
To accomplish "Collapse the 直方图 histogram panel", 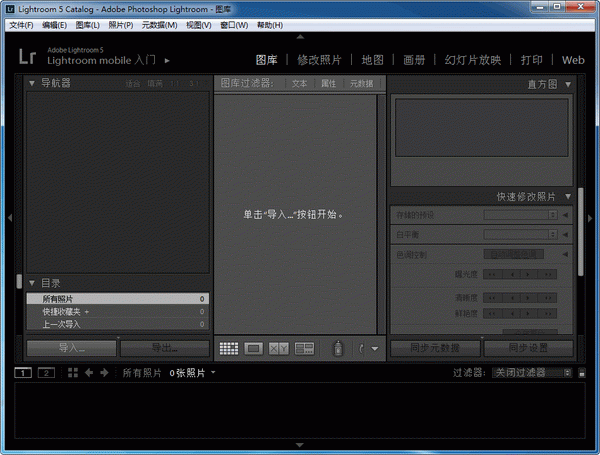I will point(568,84).
